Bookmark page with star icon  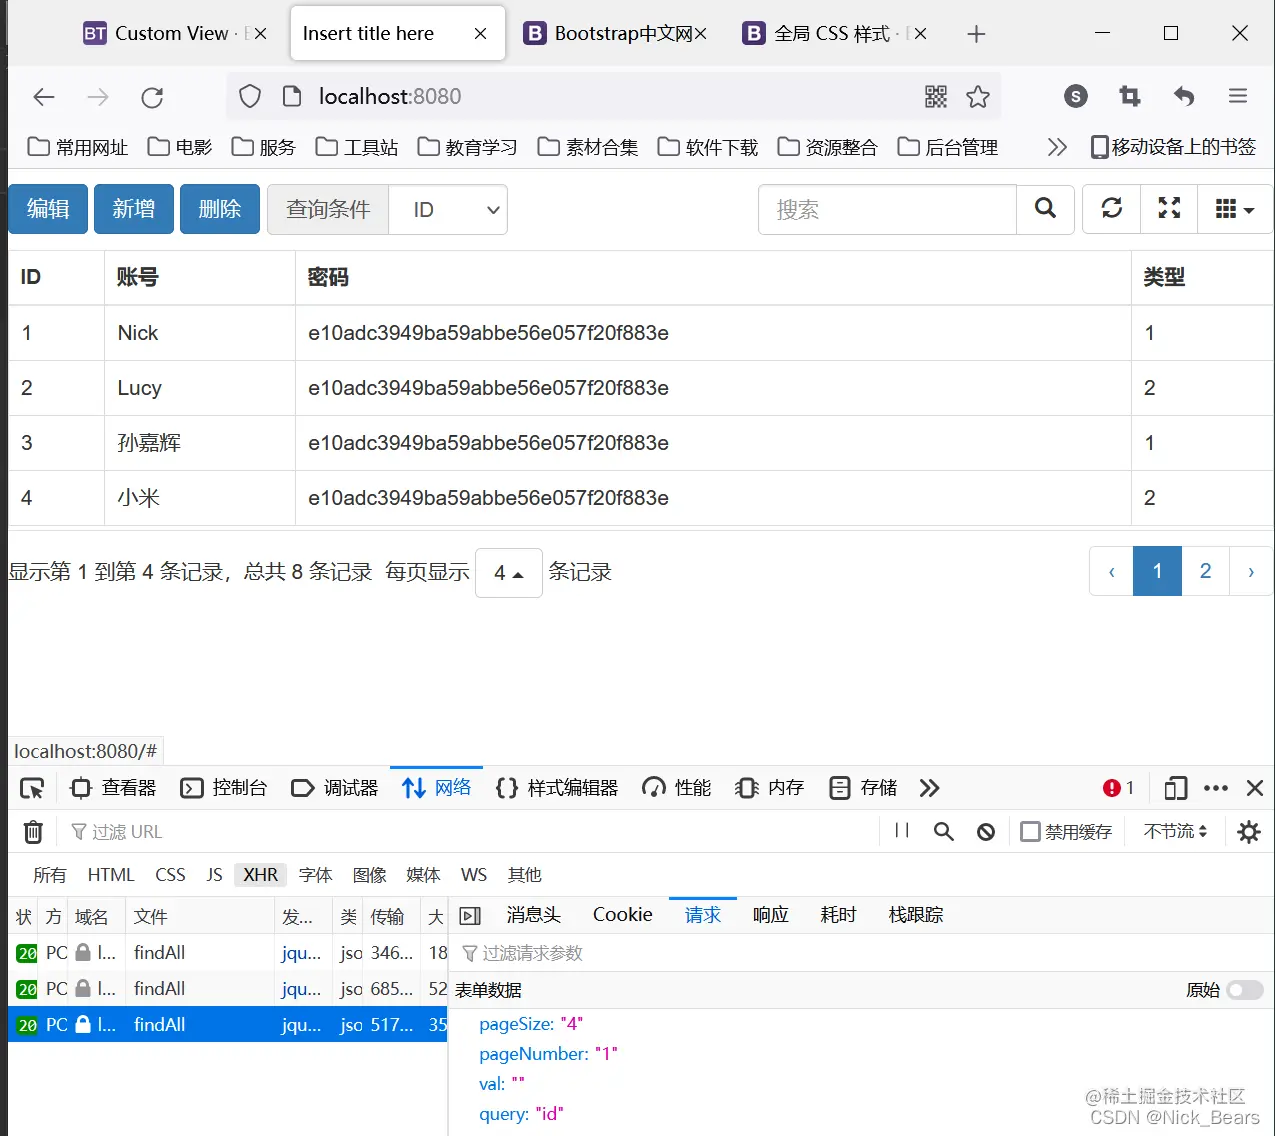coord(978,97)
